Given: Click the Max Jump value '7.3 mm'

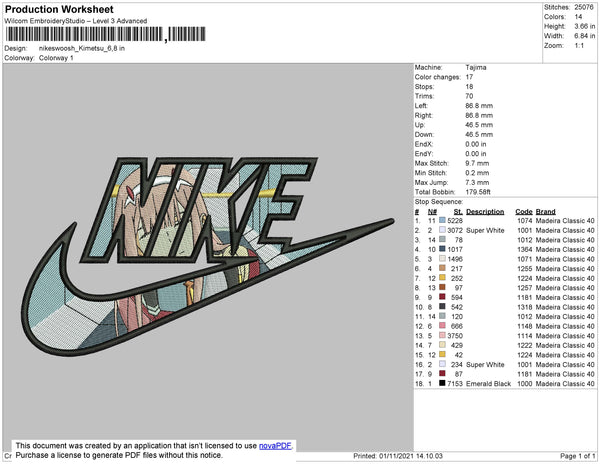Looking at the screenshot, I should click(x=477, y=182).
